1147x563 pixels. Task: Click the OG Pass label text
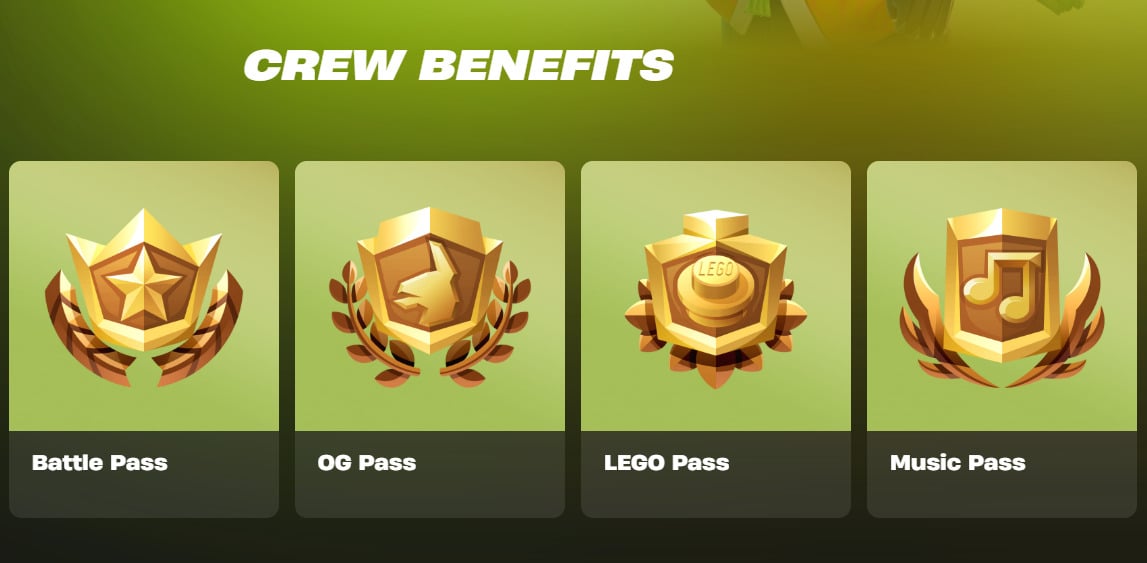pos(367,463)
